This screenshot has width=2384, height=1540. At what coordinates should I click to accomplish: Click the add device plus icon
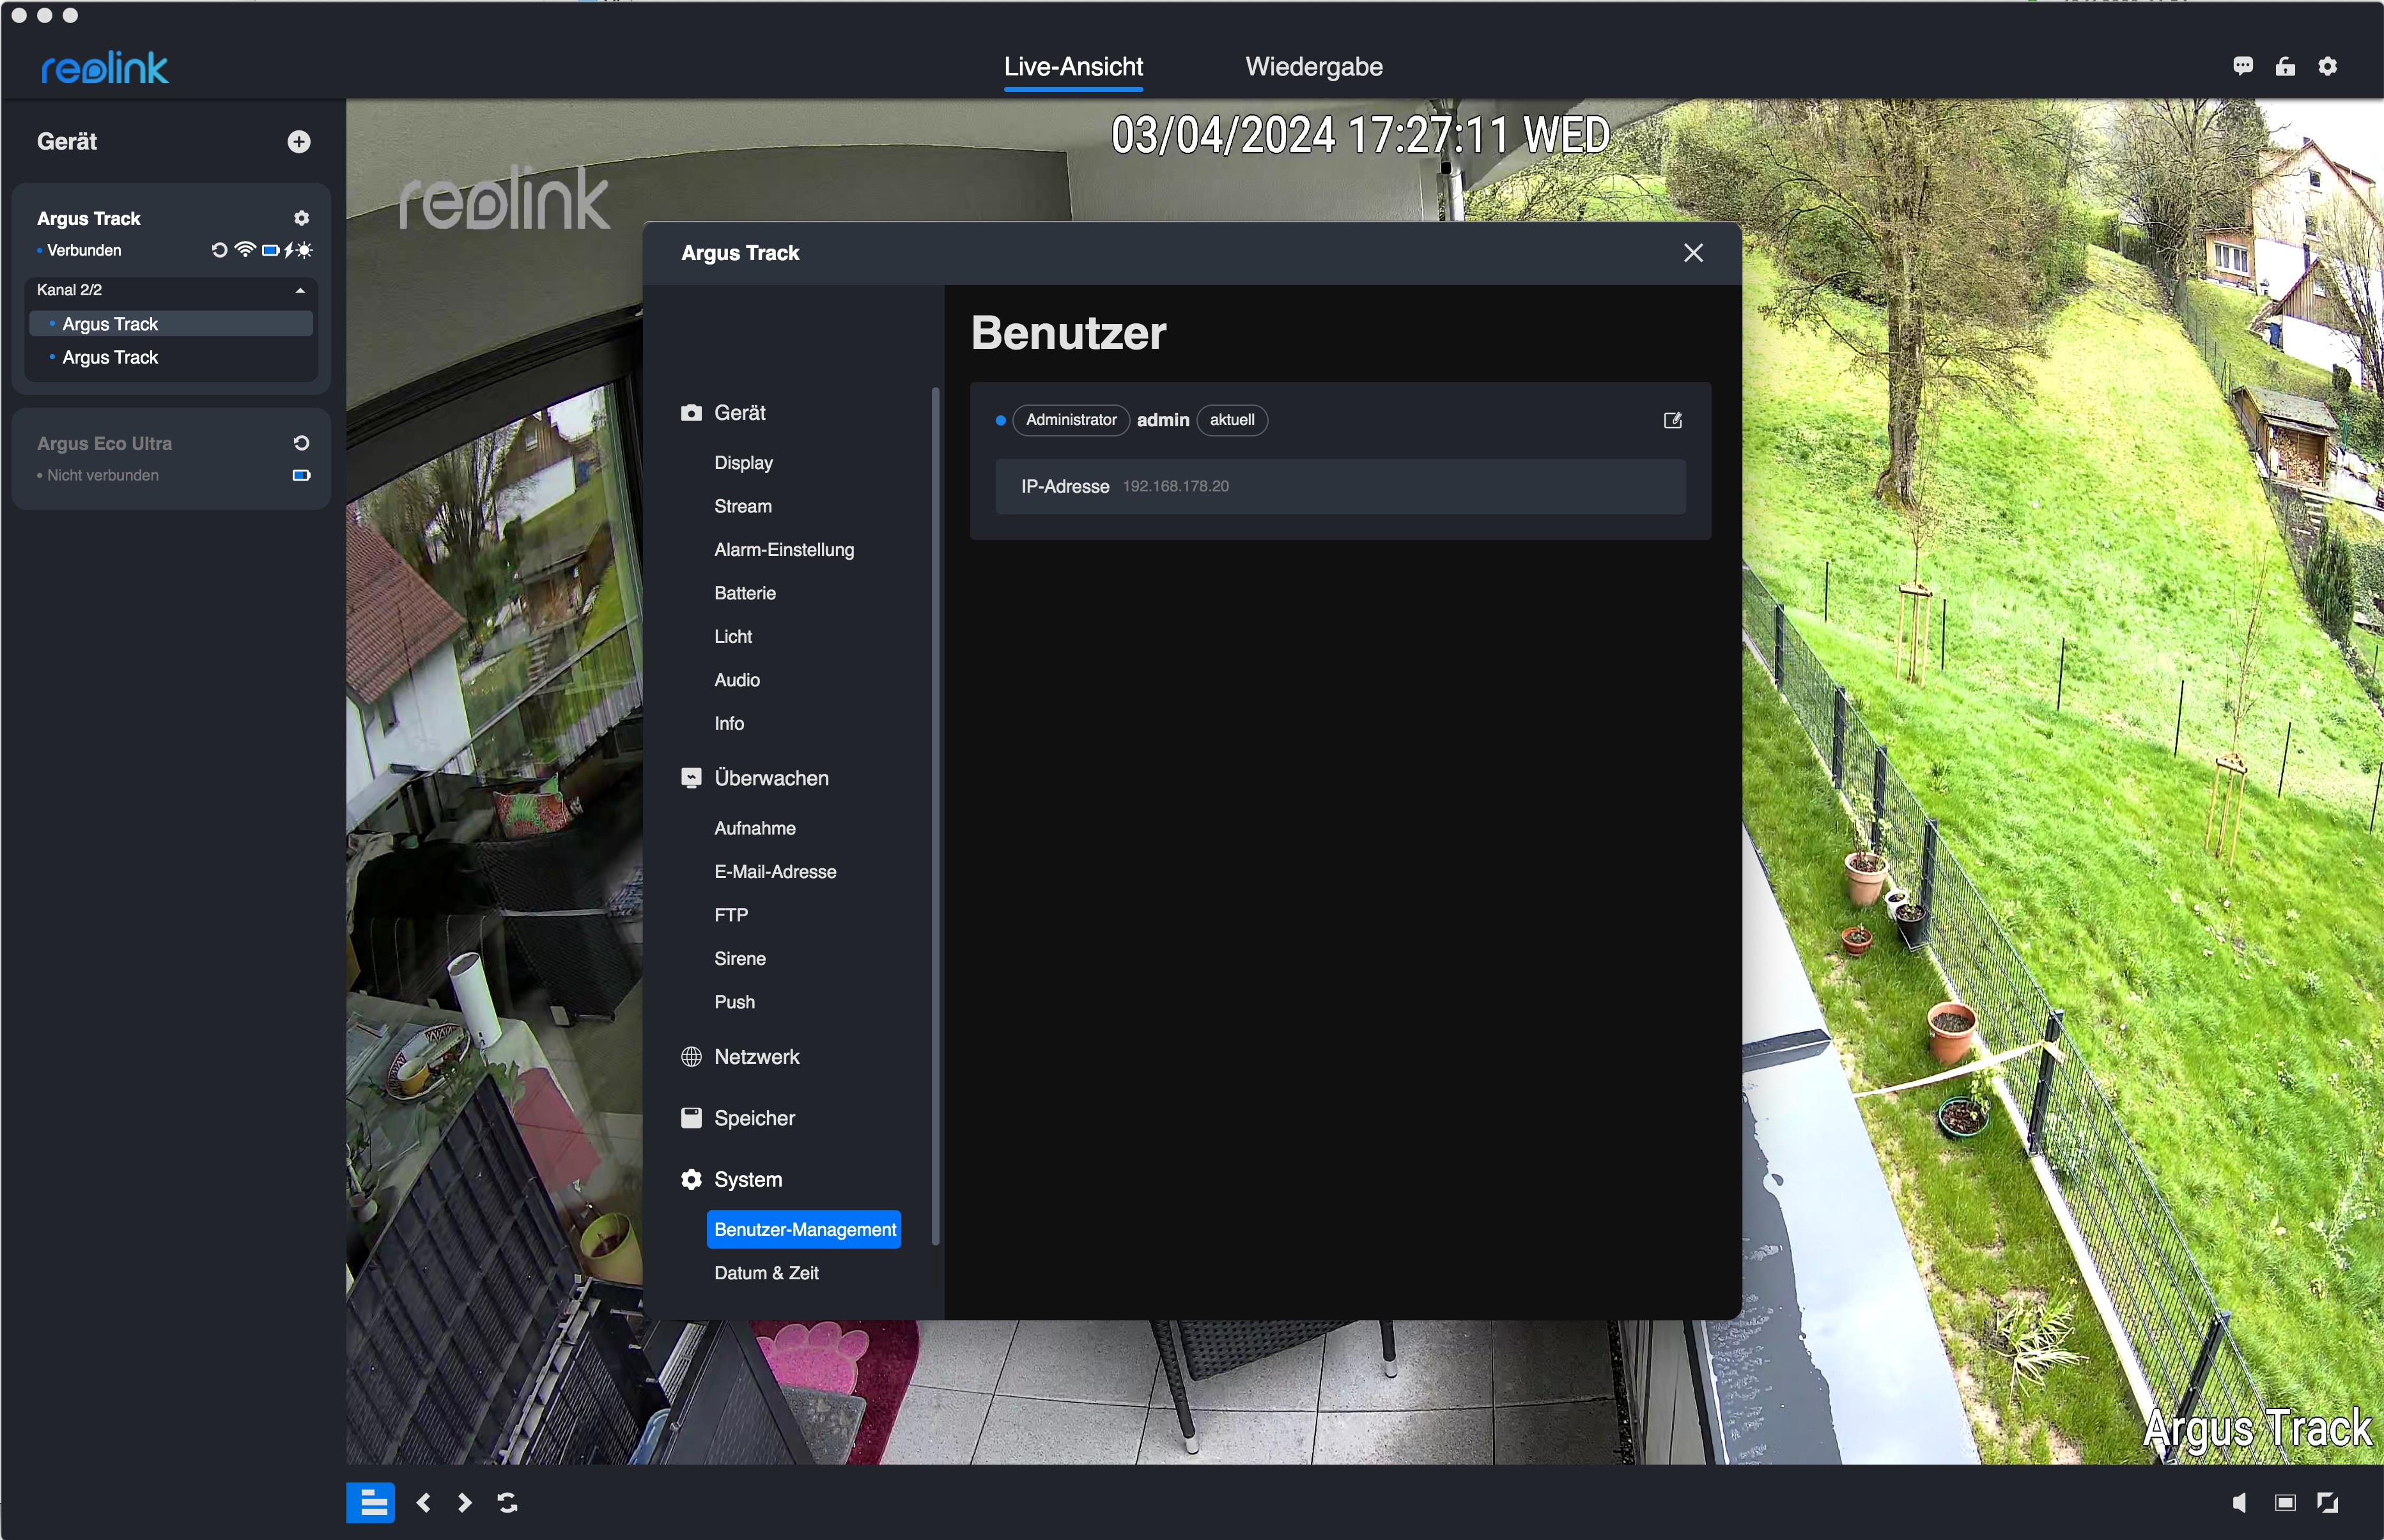tap(298, 142)
